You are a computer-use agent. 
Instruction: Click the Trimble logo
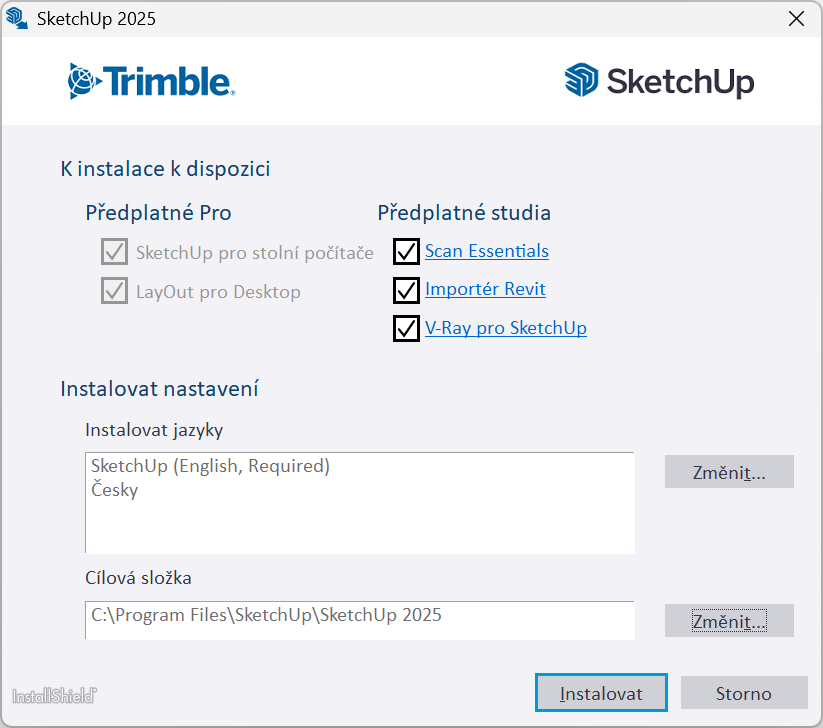(151, 81)
